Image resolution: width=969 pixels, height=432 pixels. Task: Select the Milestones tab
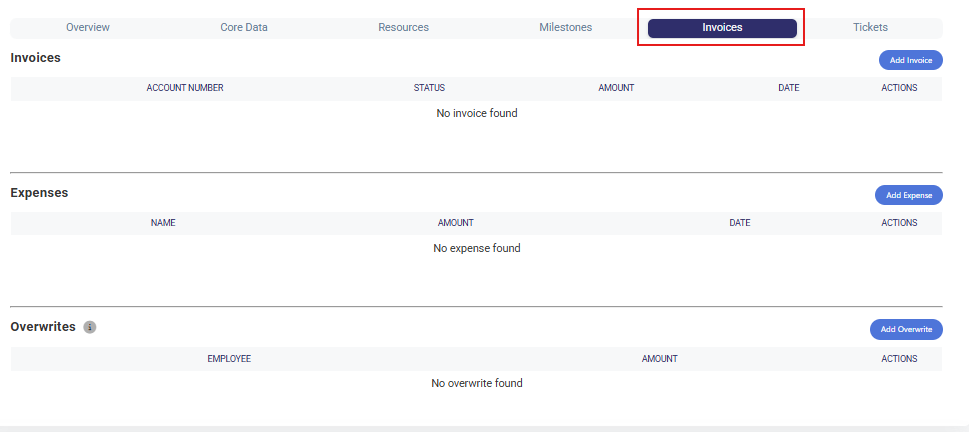point(565,27)
